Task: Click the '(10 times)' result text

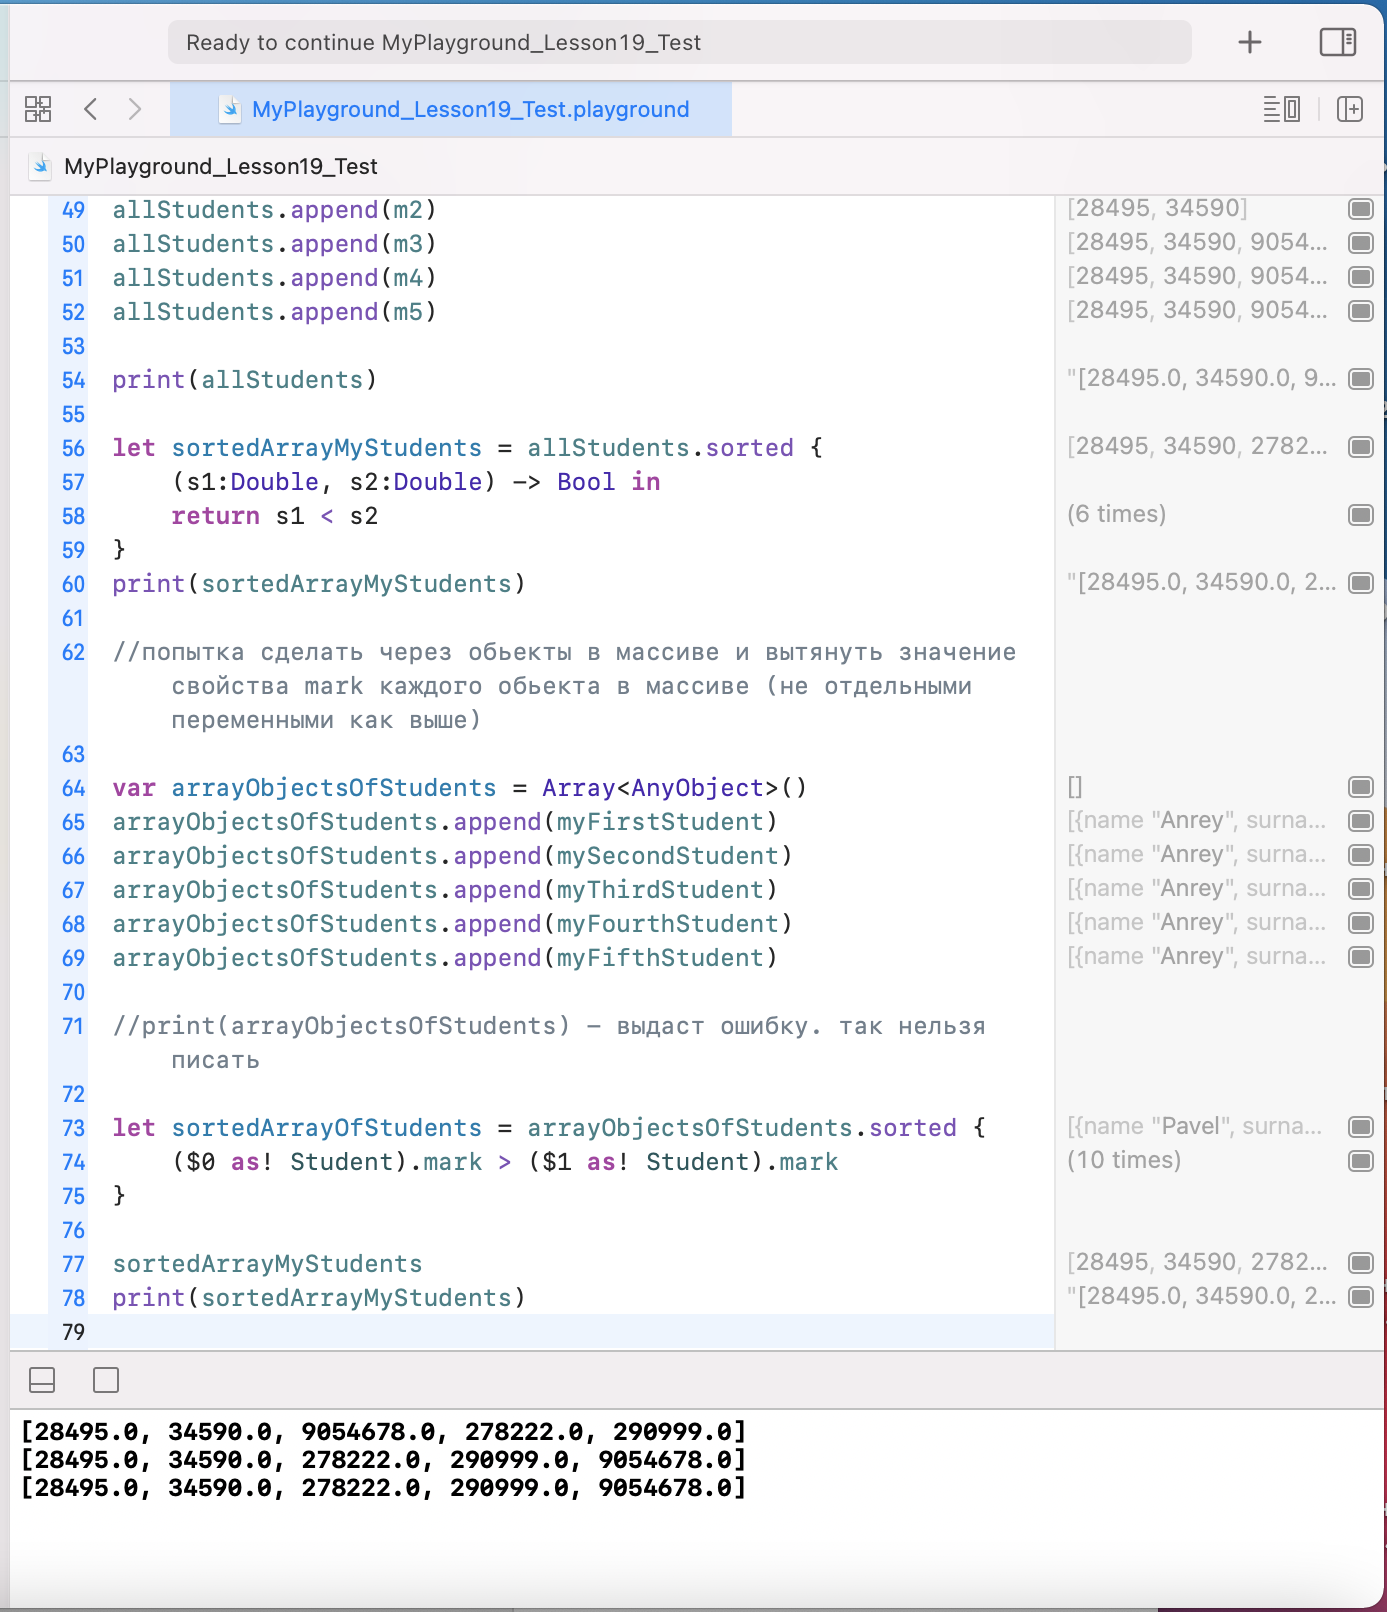Action: pos(1124,1160)
